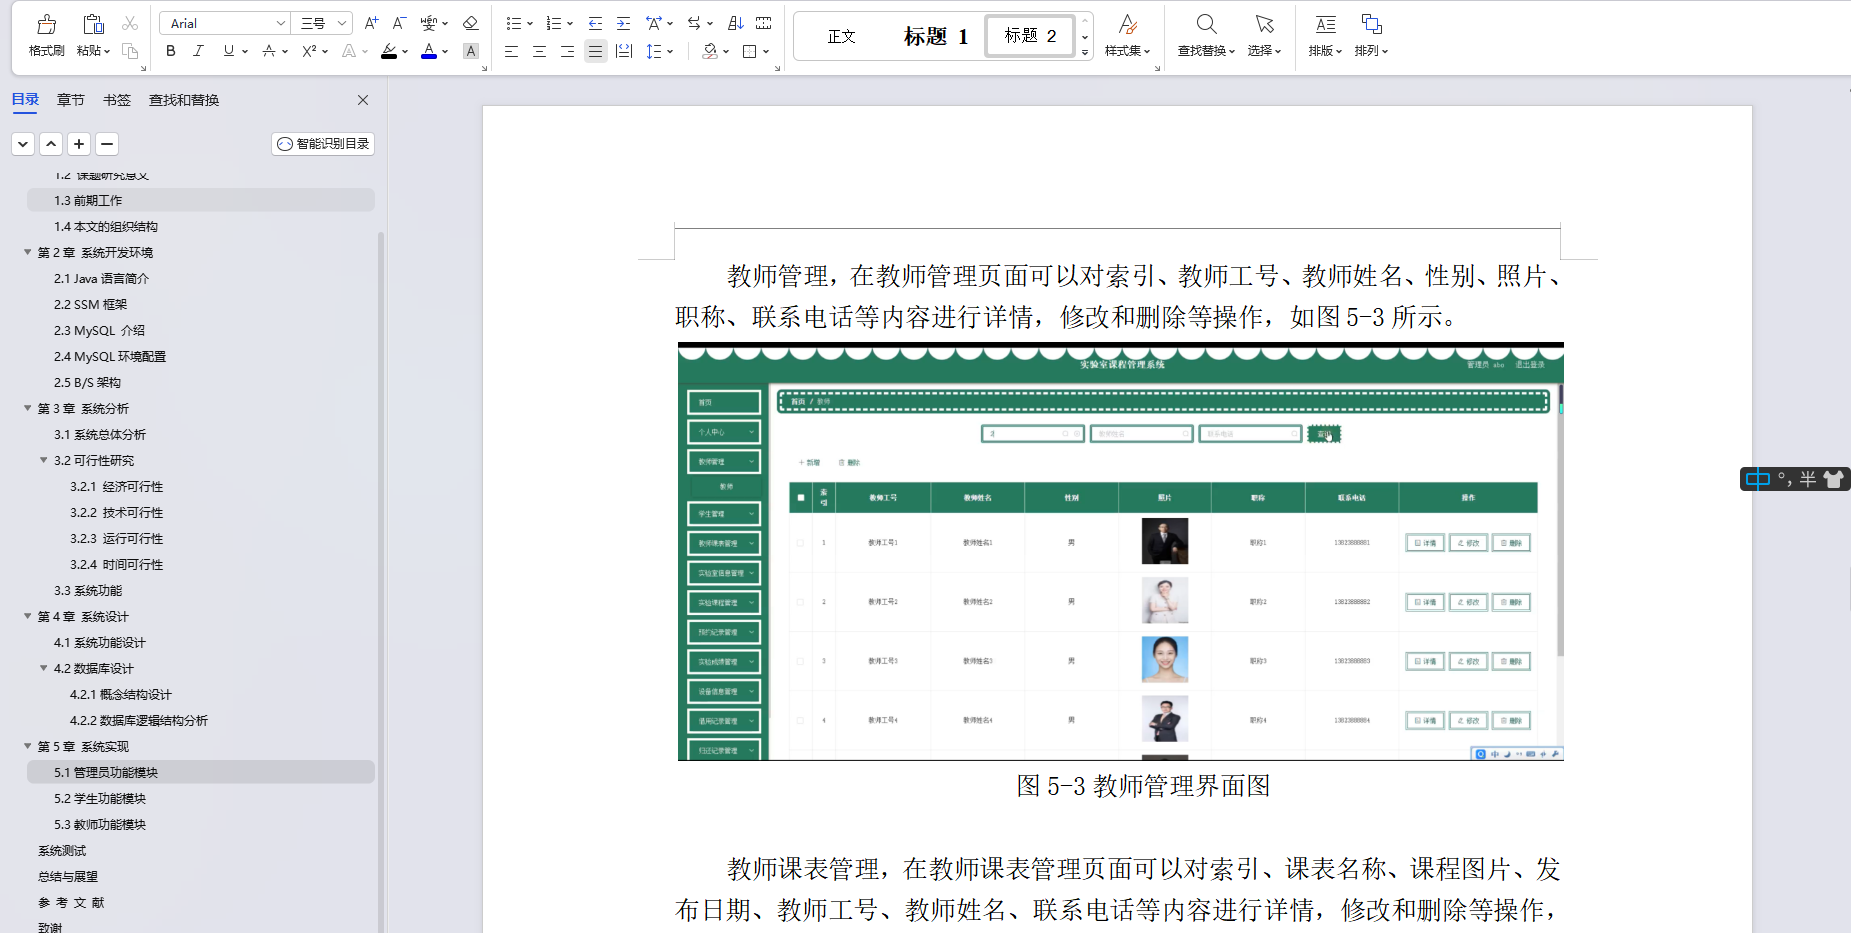Go to 2.3 MySQL 介绍 heading
Screen dimensions: 1851x933
click(x=99, y=330)
